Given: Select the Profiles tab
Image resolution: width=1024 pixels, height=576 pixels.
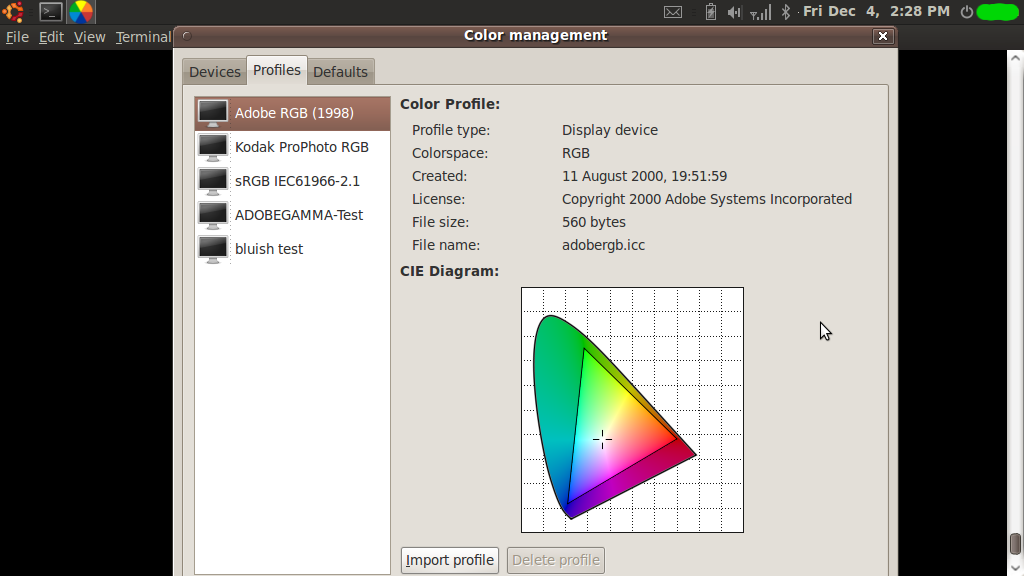Looking at the screenshot, I should pyautogui.click(x=277, y=70).
